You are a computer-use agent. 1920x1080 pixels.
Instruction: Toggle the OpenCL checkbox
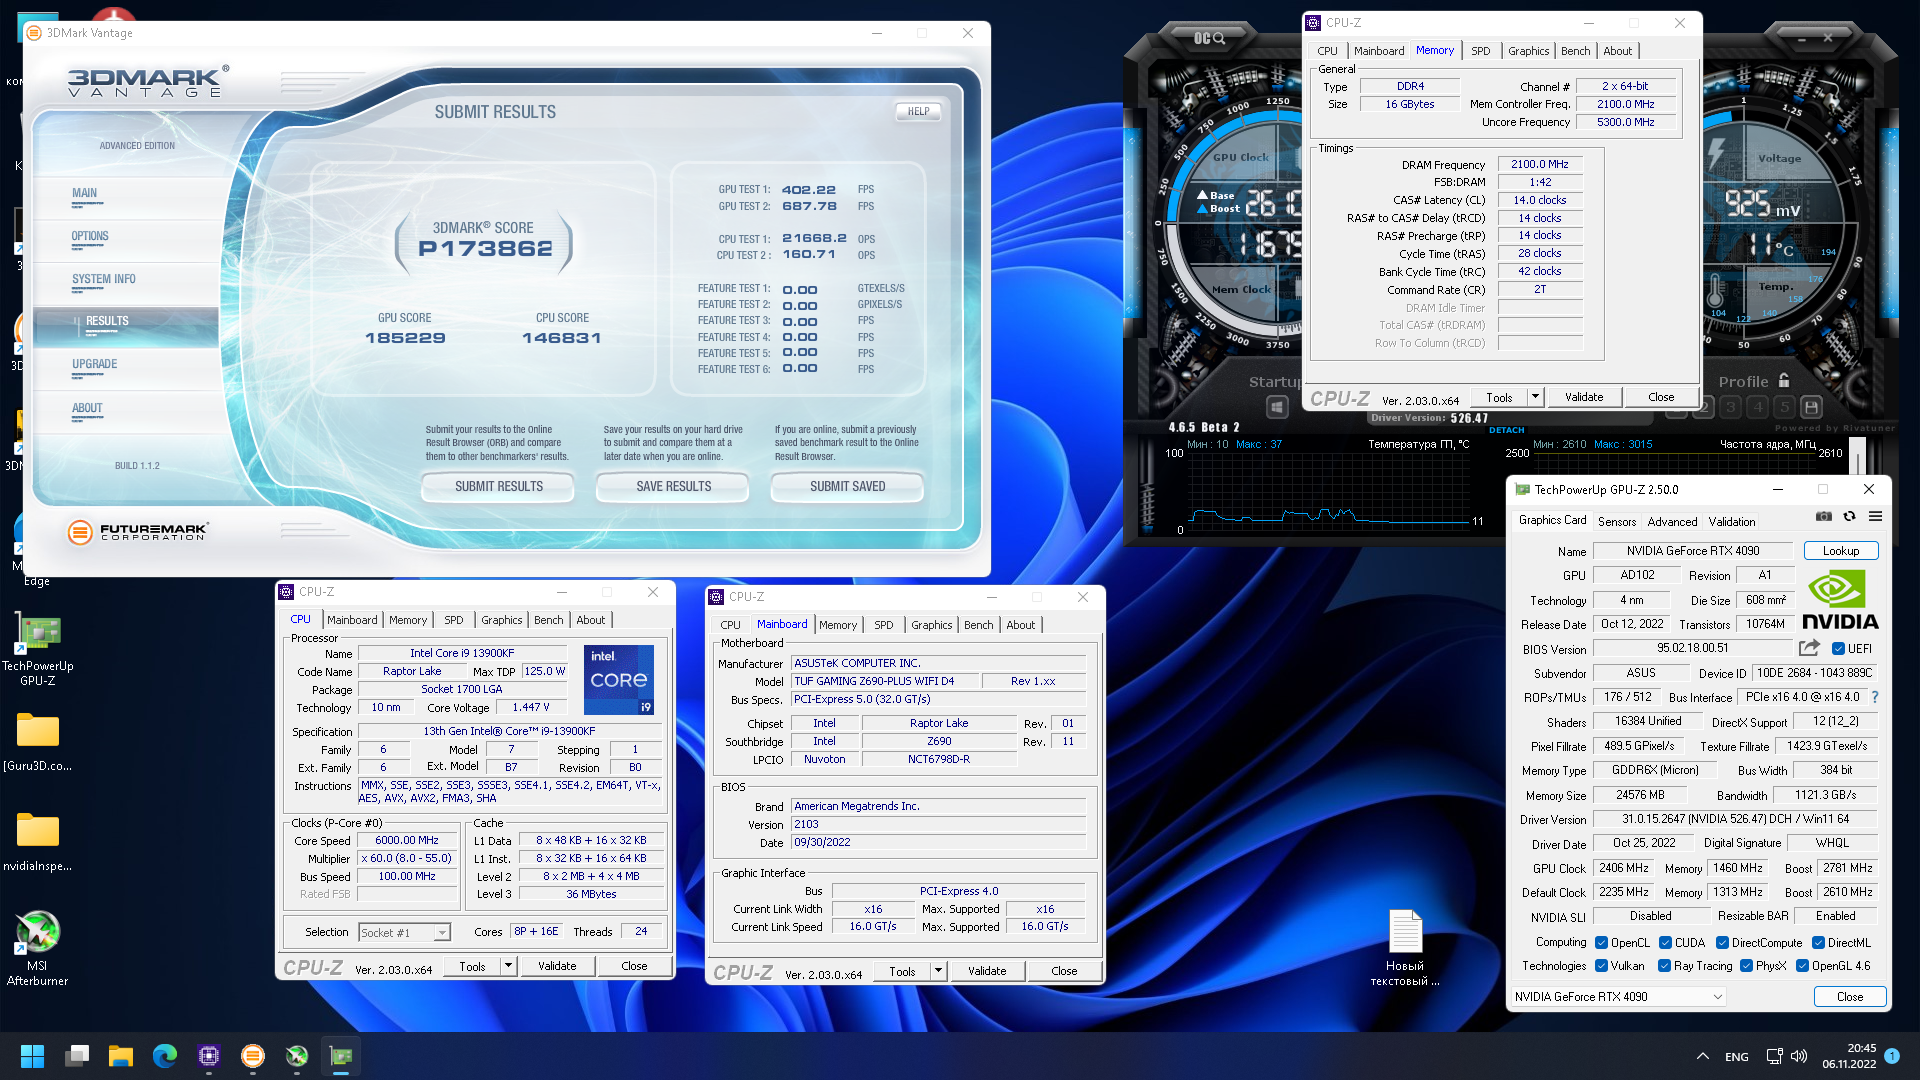pos(1602,942)
